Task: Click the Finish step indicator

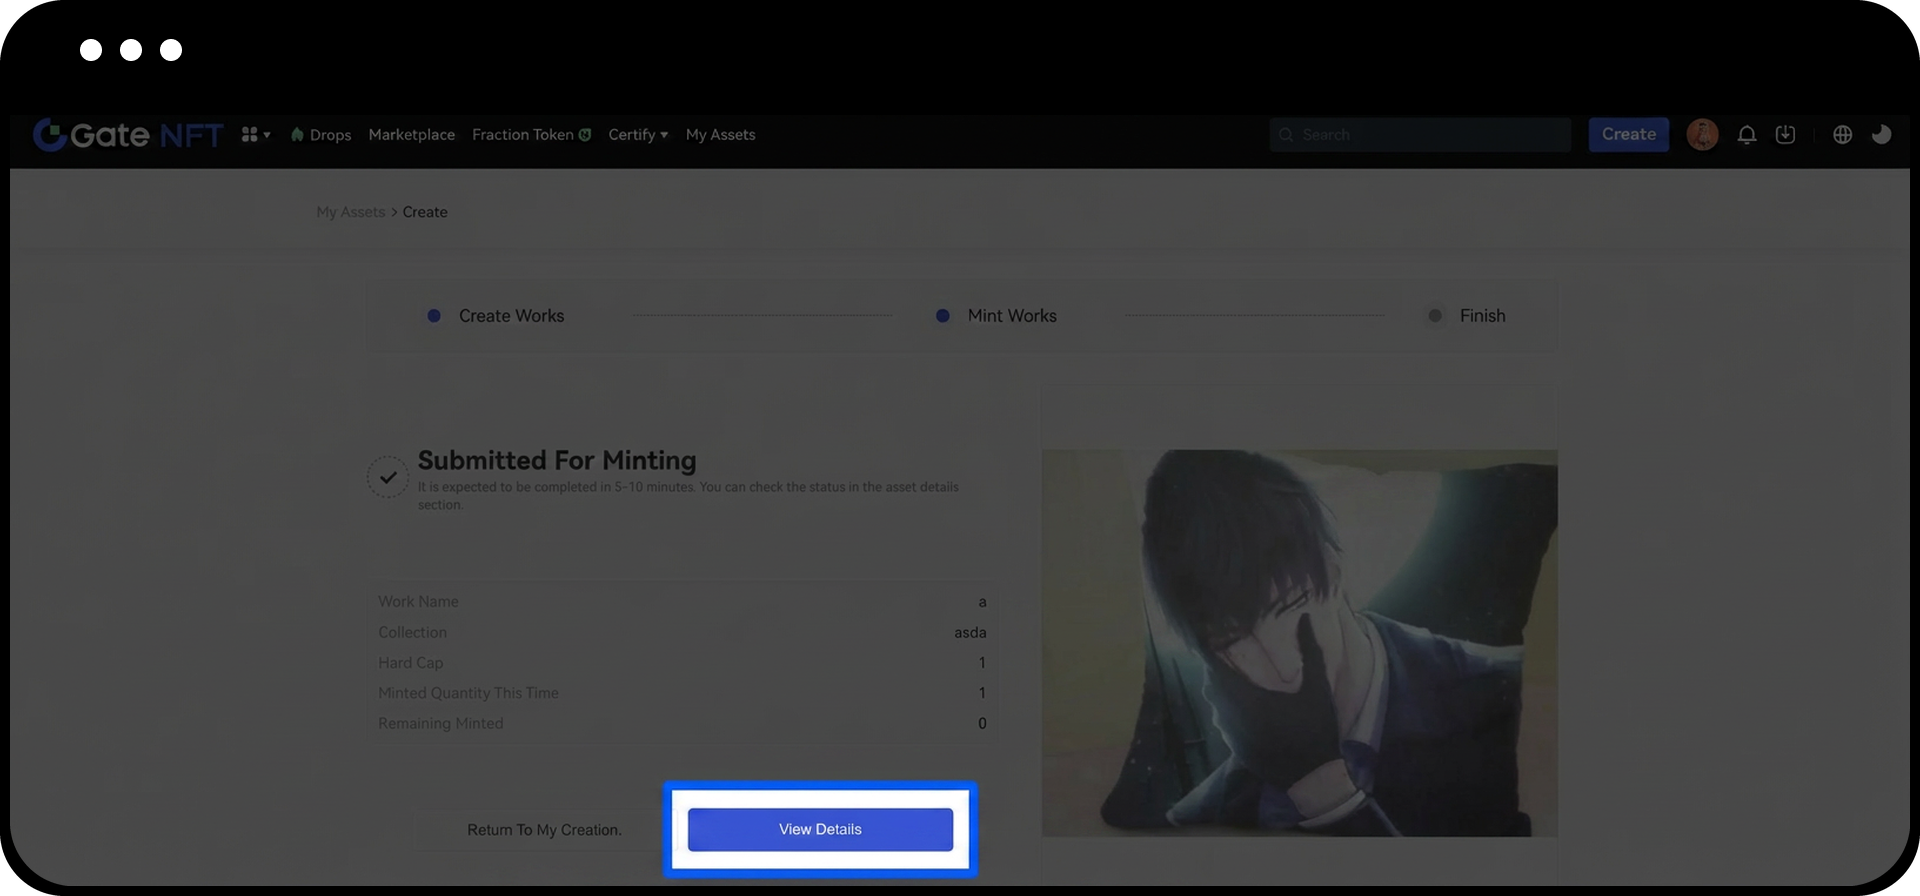Action: 1481,316
